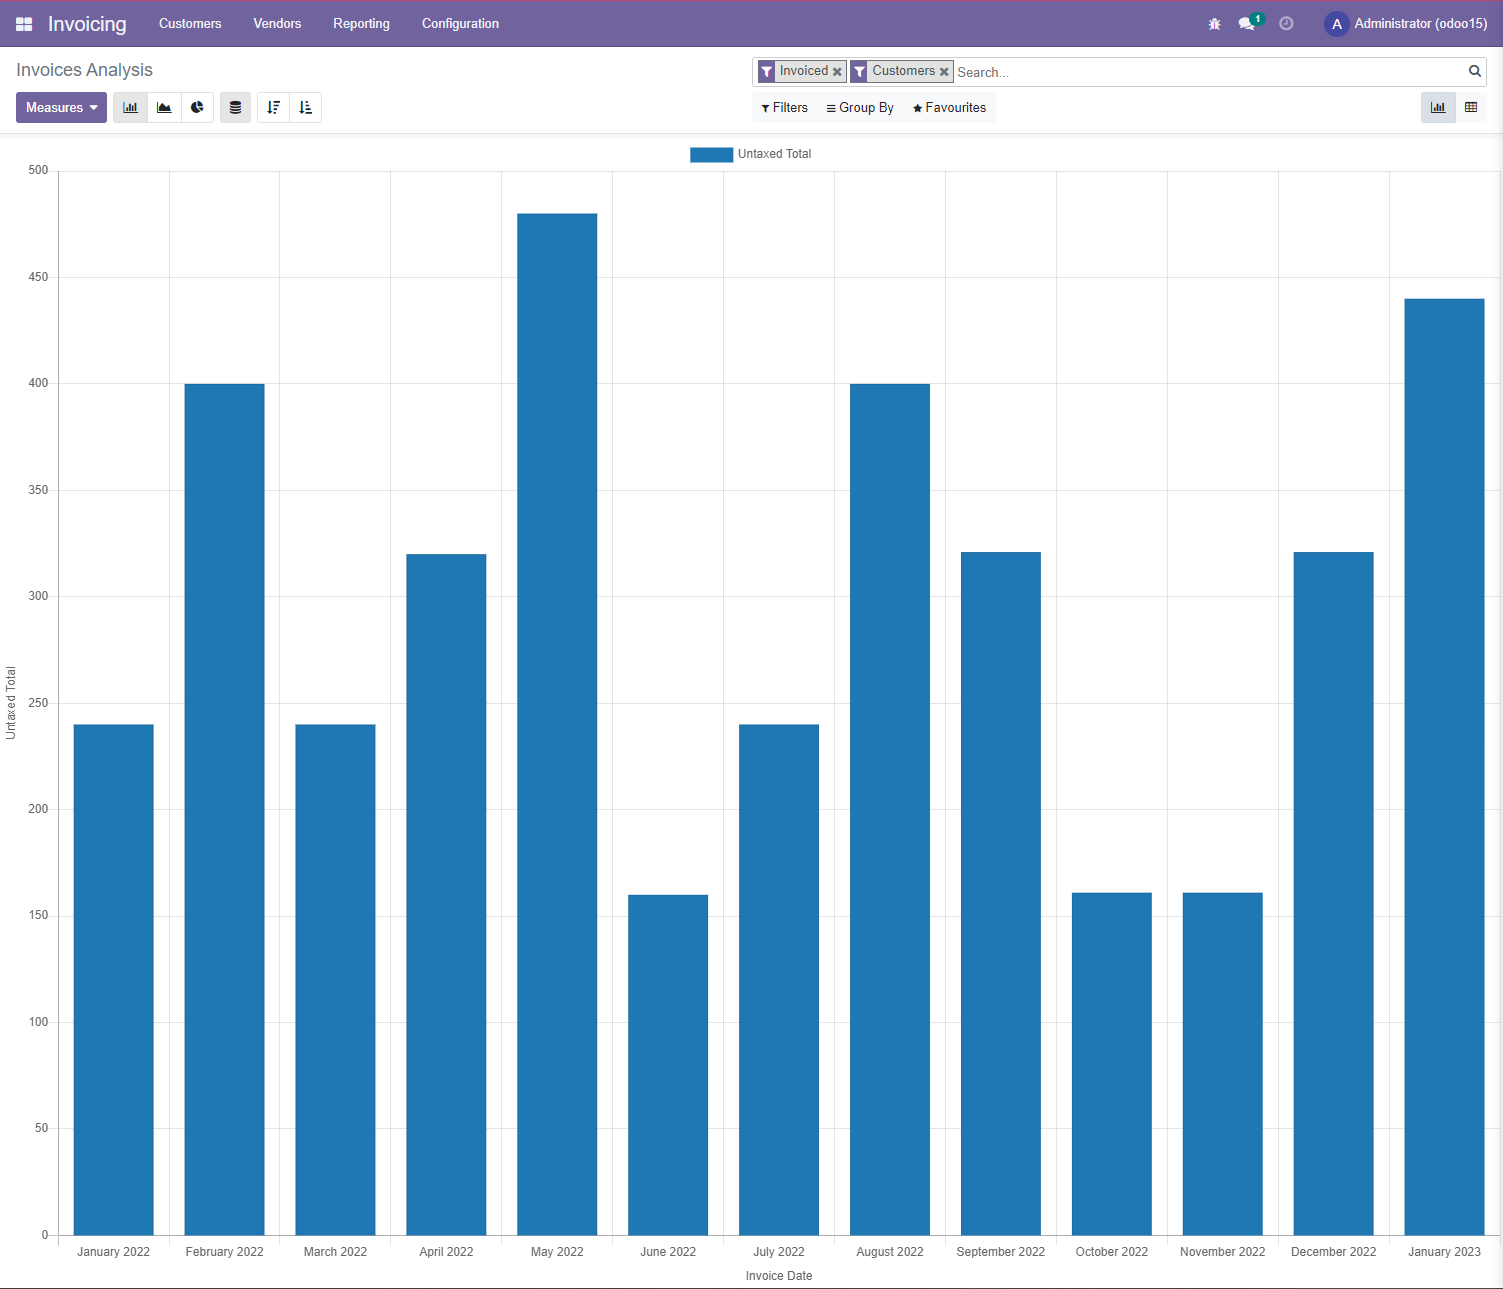Click the August 2022 bar
This screenshot has width=1503, height=1289.
pyautogui.click(x=890, y=810)
